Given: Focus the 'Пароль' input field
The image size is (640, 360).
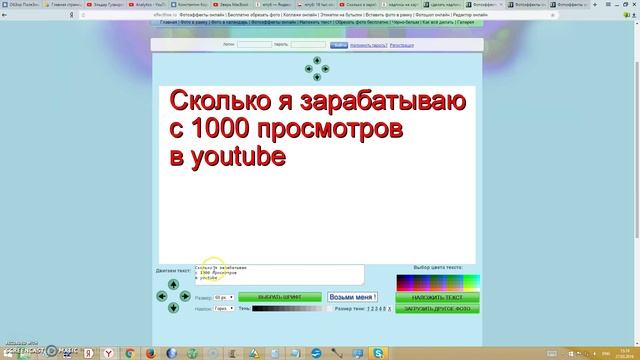Looking at the screenshot, I should 308,44.
